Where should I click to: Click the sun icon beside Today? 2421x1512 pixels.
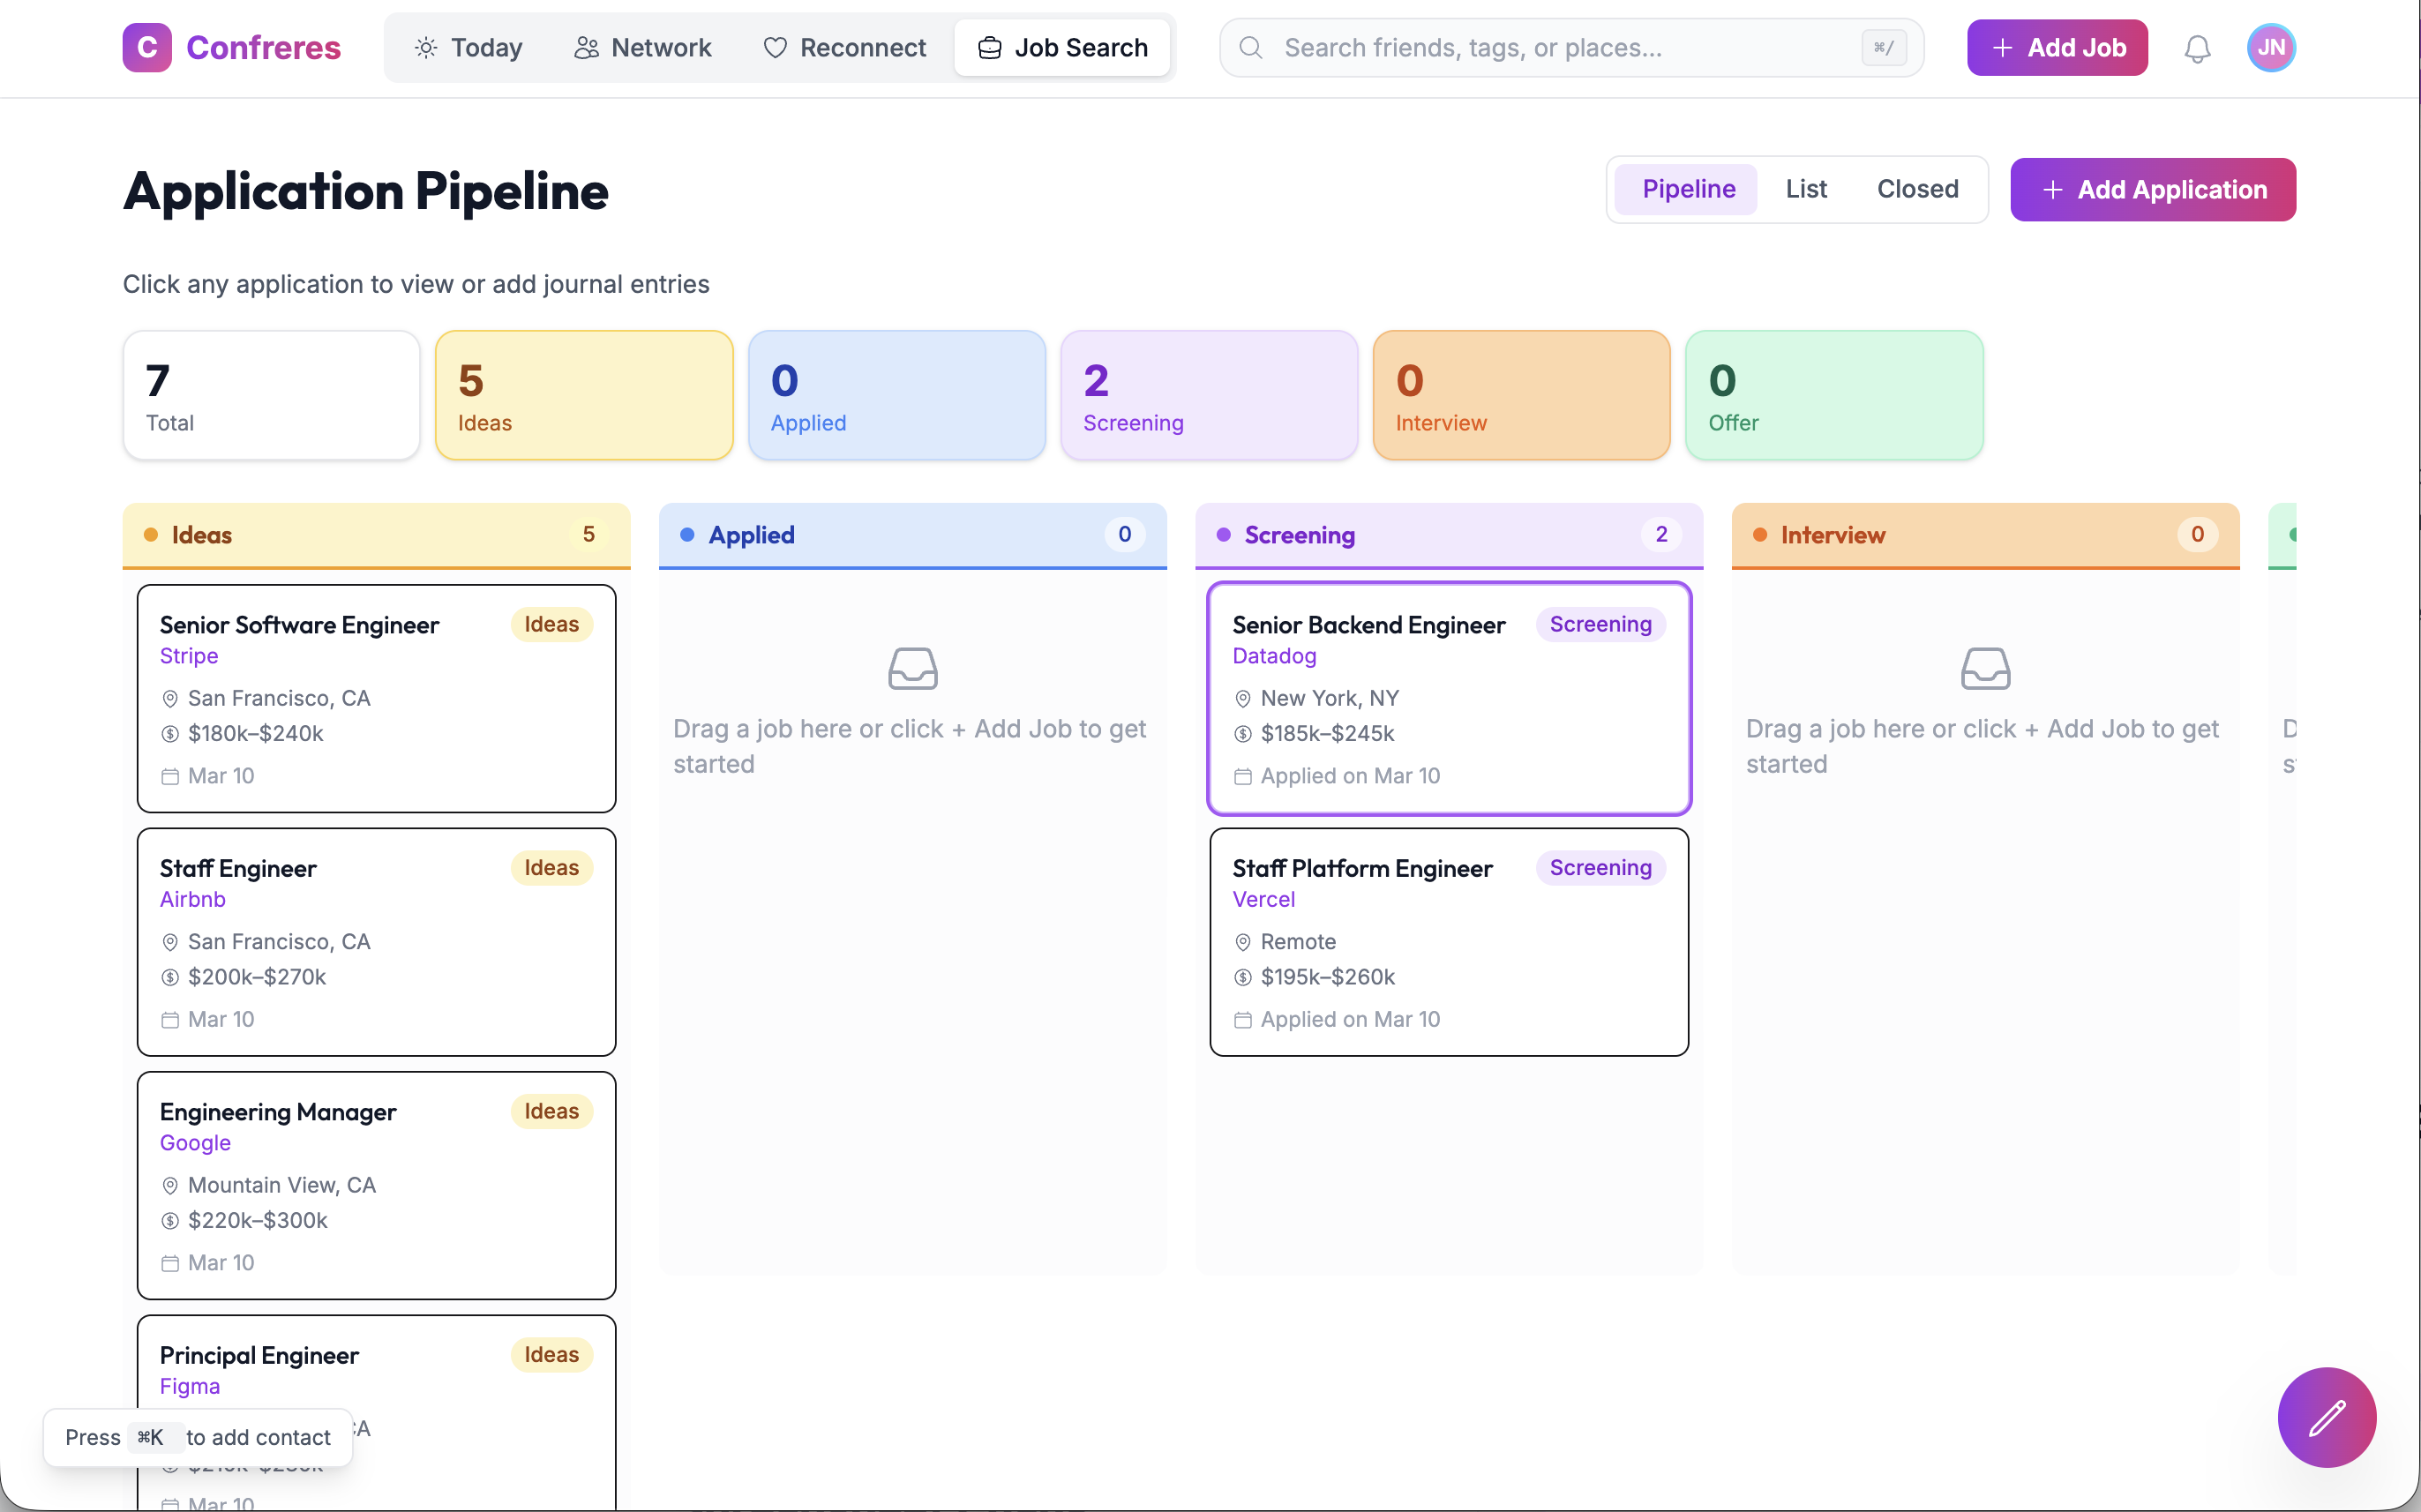coord(425,47)
